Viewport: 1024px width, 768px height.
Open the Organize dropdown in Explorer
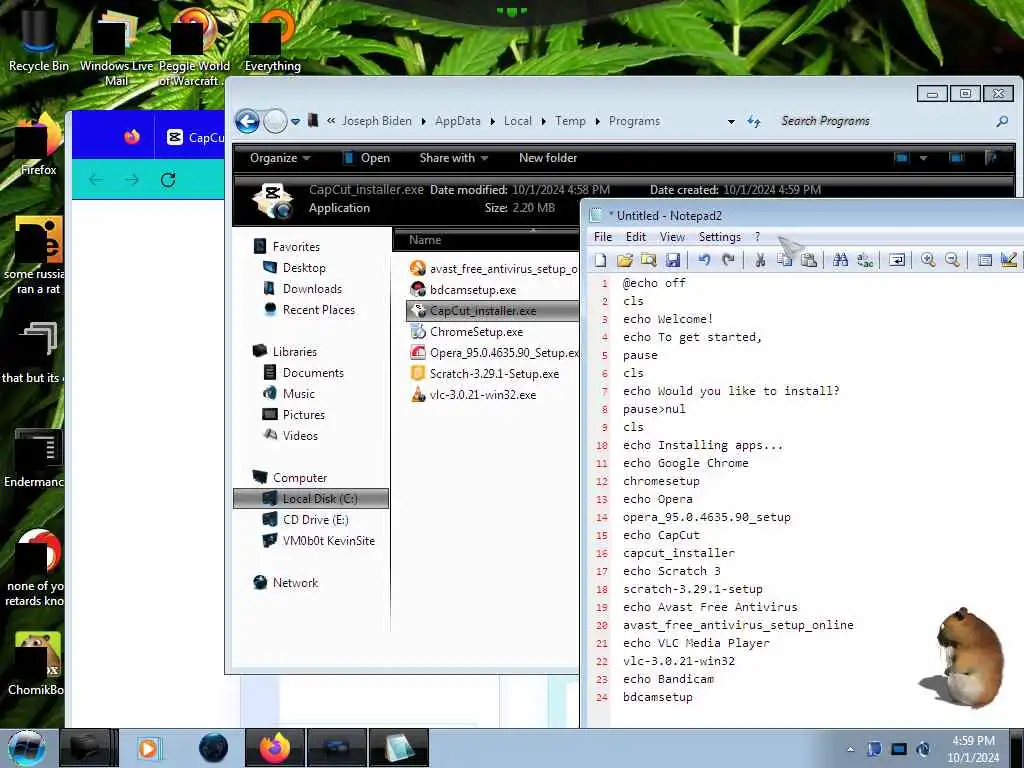click(280, 158)
